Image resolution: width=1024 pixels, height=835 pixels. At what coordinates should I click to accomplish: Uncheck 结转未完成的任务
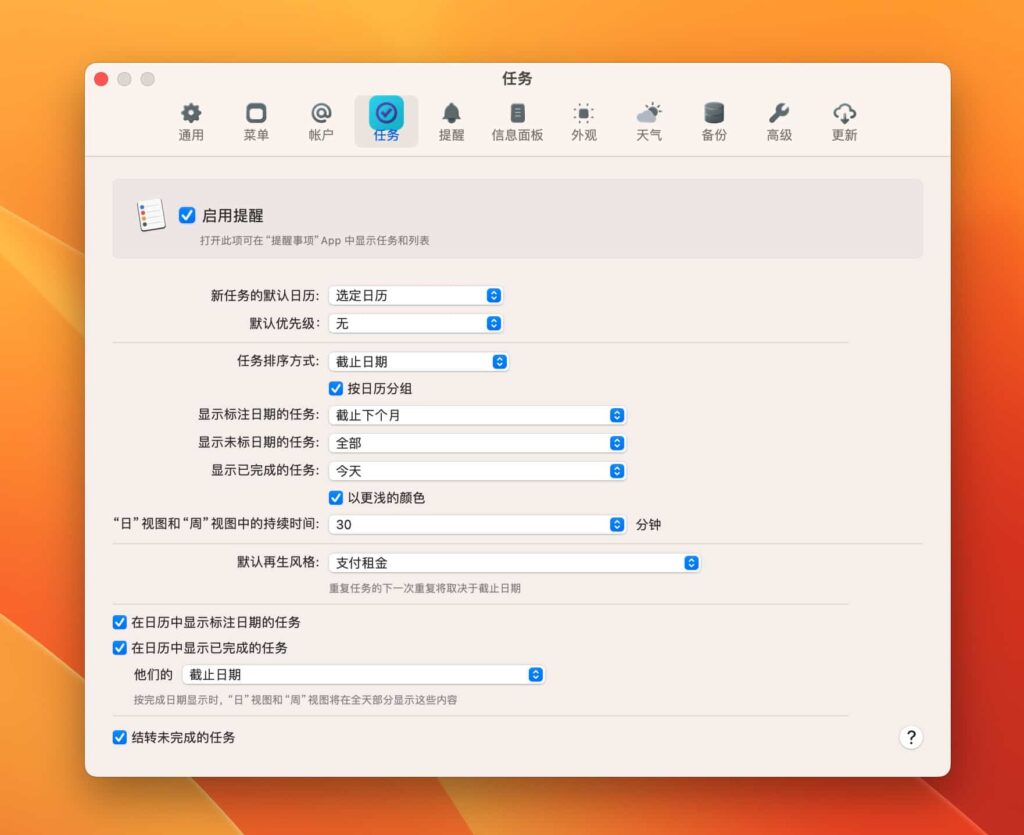(121, 737)
